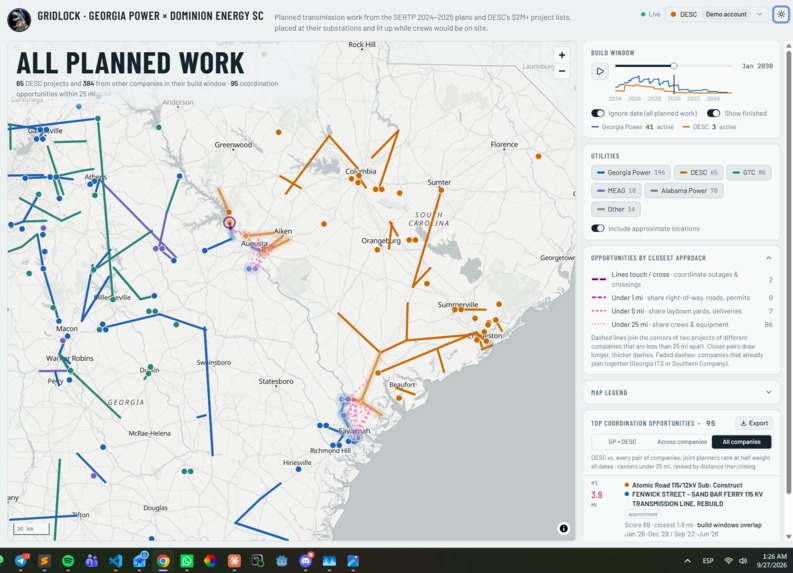This screenshot has height=573, width=793.
Task: Toggle the Alabama Power utility filter chip
Action: [684, 191]
